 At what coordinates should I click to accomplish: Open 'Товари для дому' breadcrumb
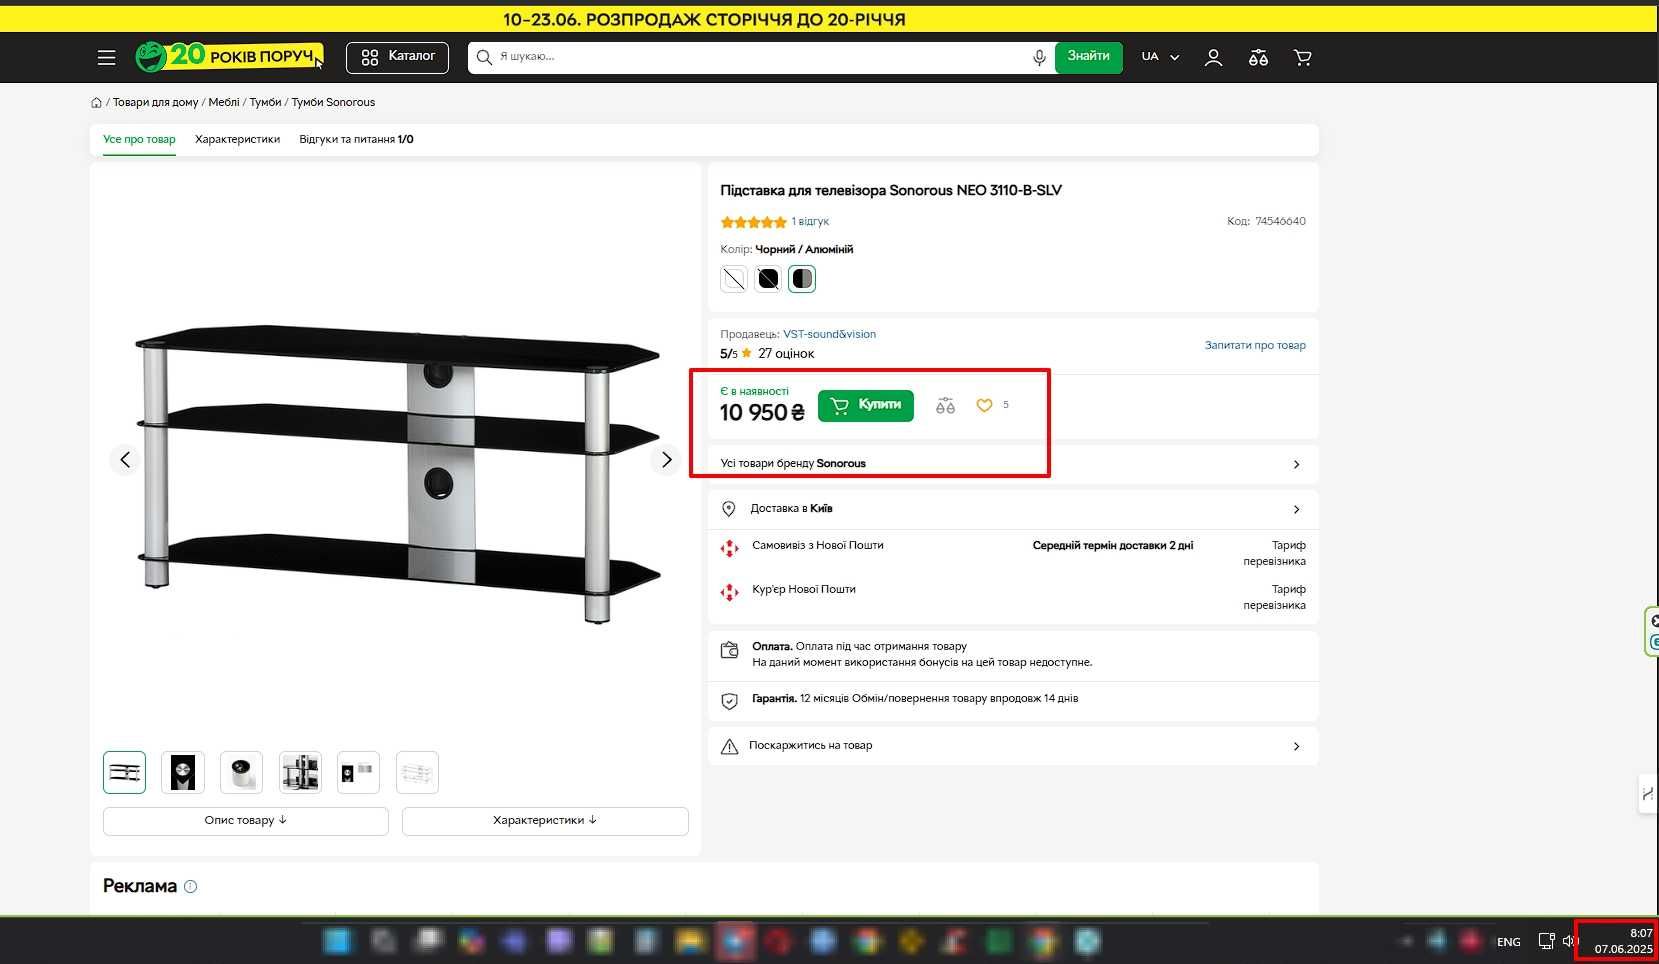click(x=155, y=102)
